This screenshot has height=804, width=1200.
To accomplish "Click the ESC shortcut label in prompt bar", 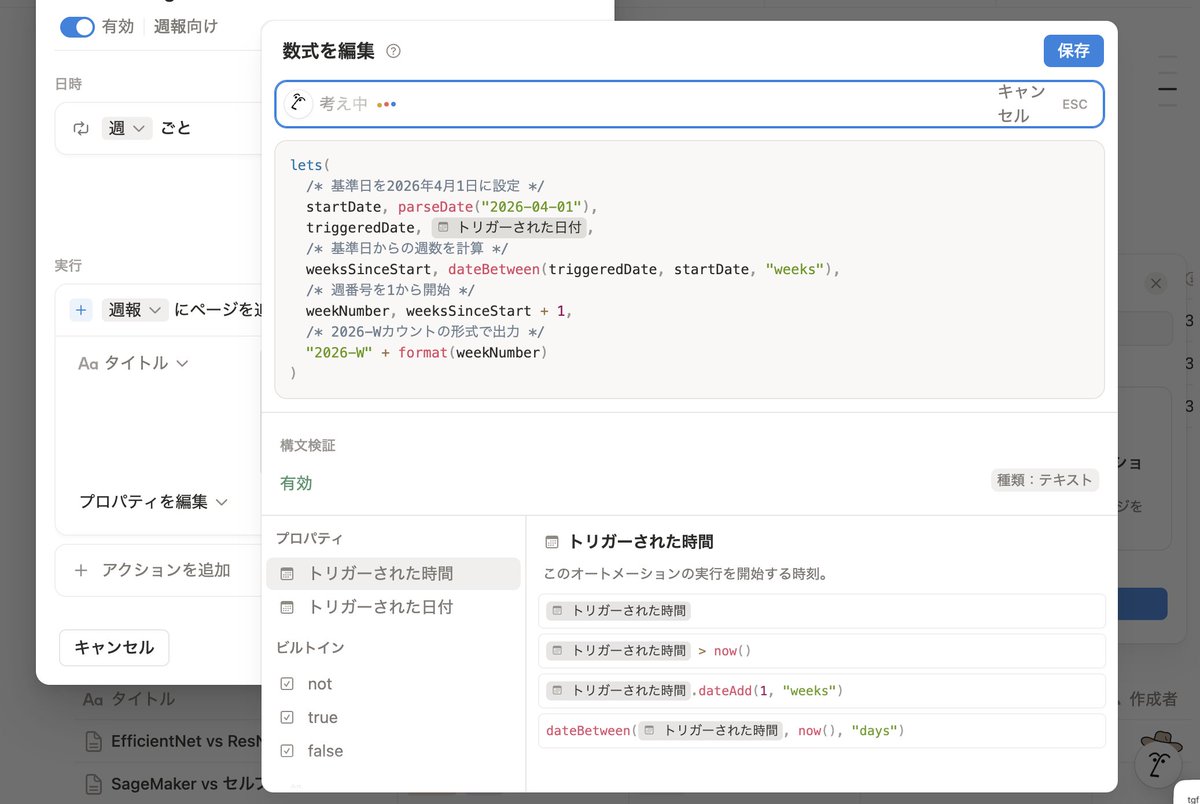I will 1075,104.
